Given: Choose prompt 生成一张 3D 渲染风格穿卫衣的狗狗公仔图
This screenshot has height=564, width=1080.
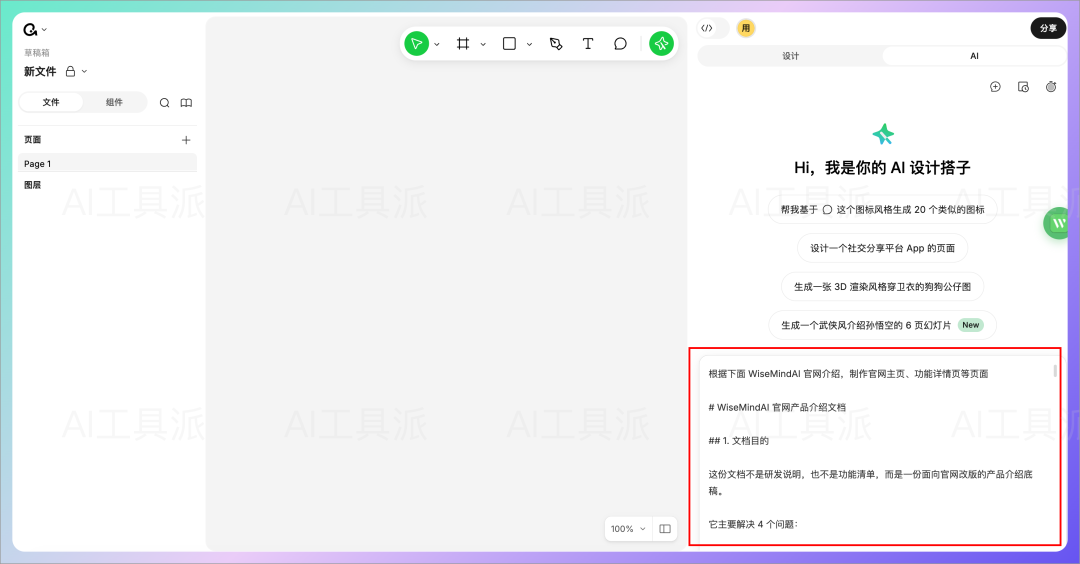Looking at the screenshot, I should click(882, 286).
